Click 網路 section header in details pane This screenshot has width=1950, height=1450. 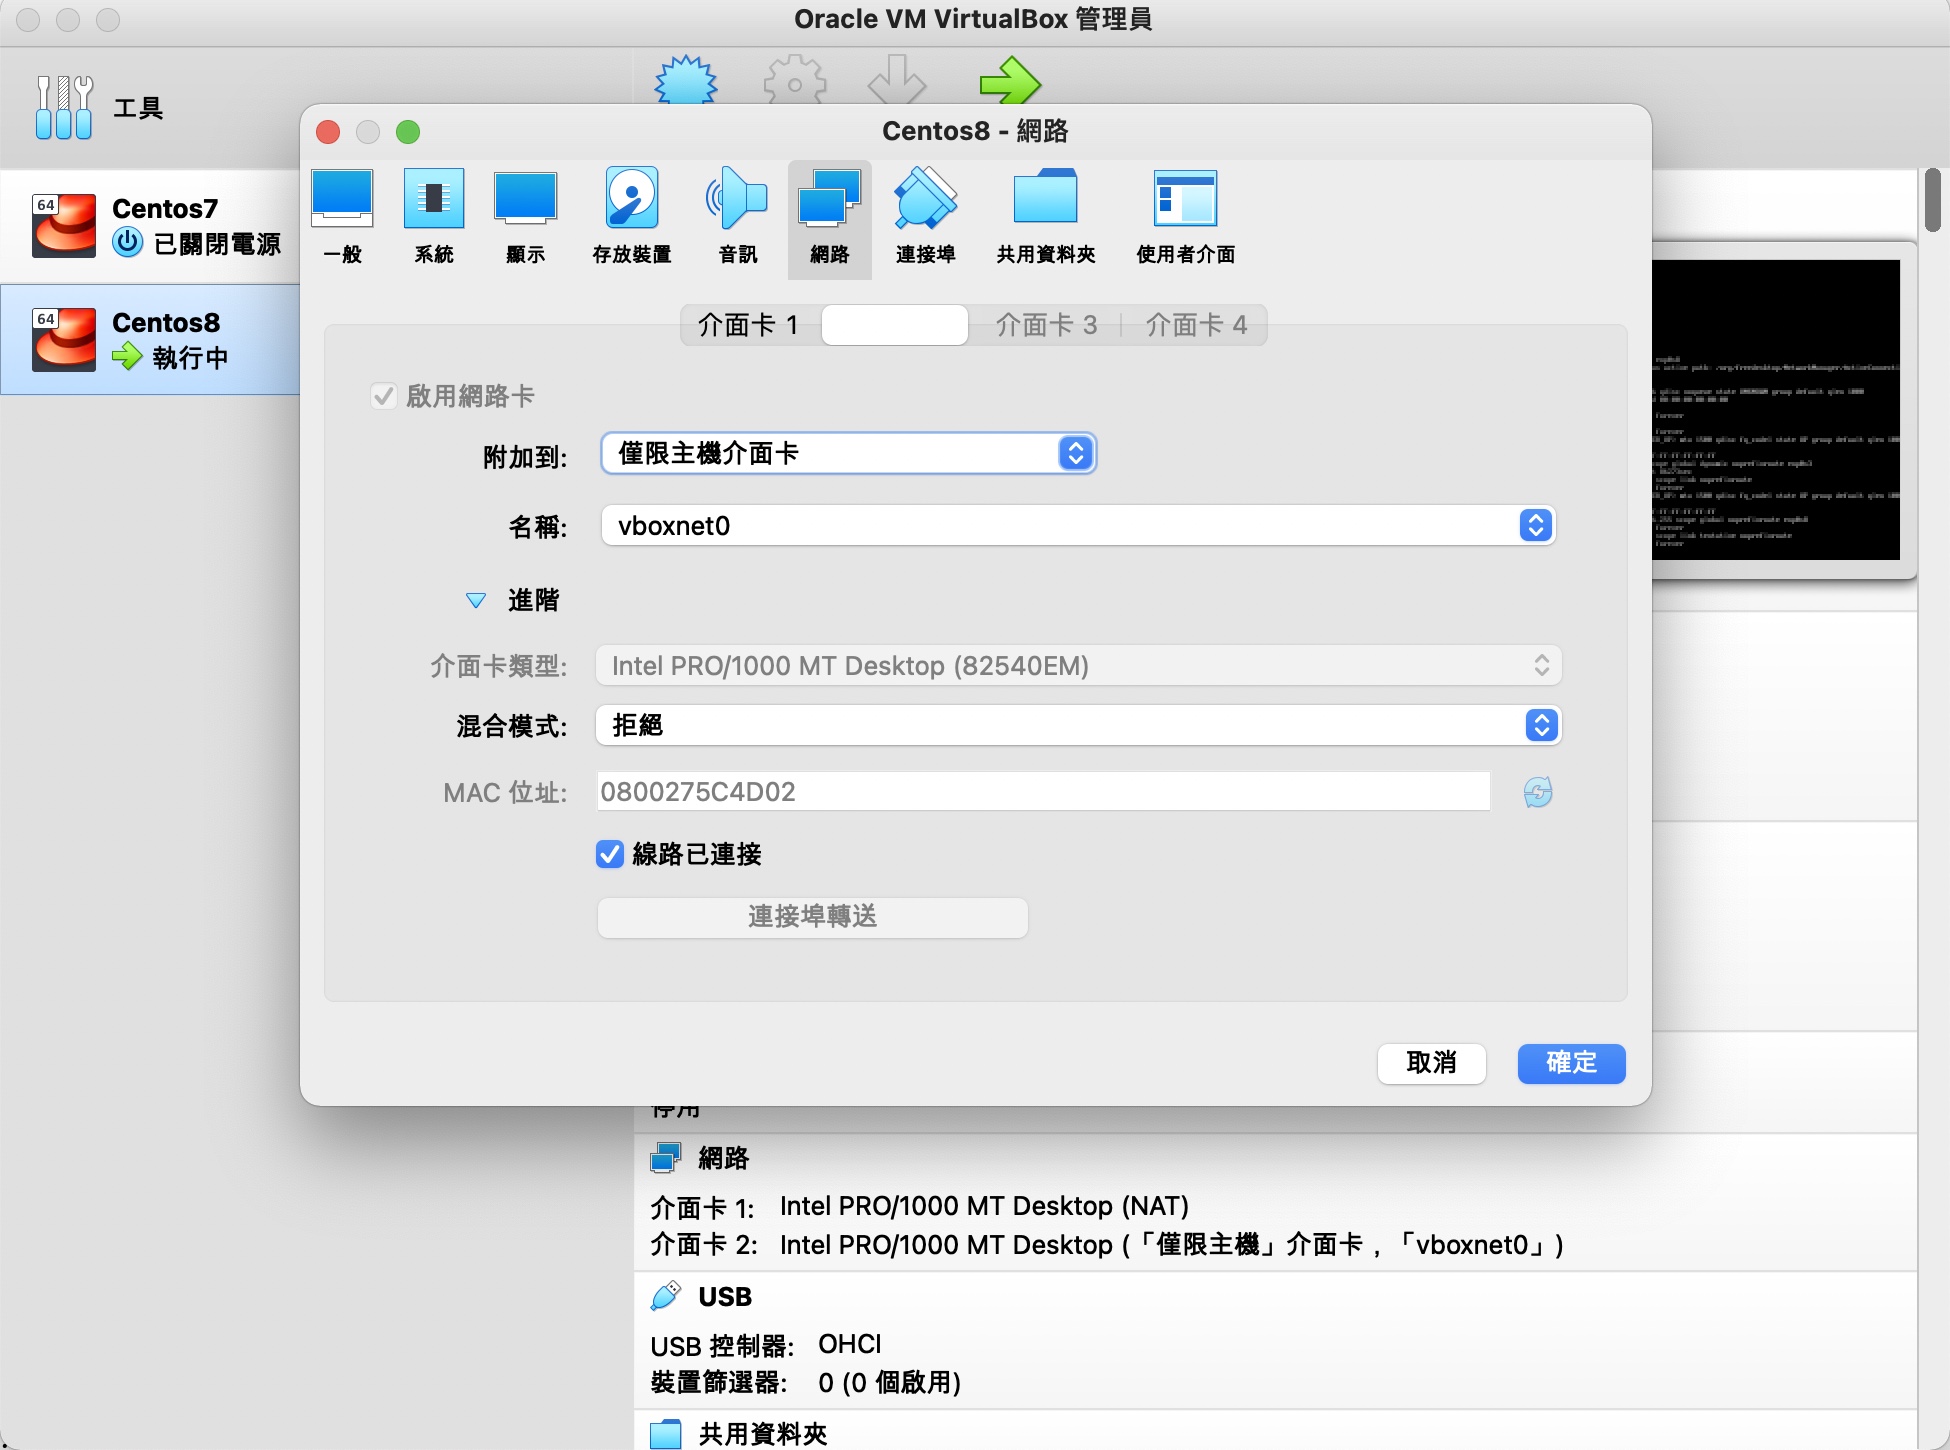coord(724,1158)
